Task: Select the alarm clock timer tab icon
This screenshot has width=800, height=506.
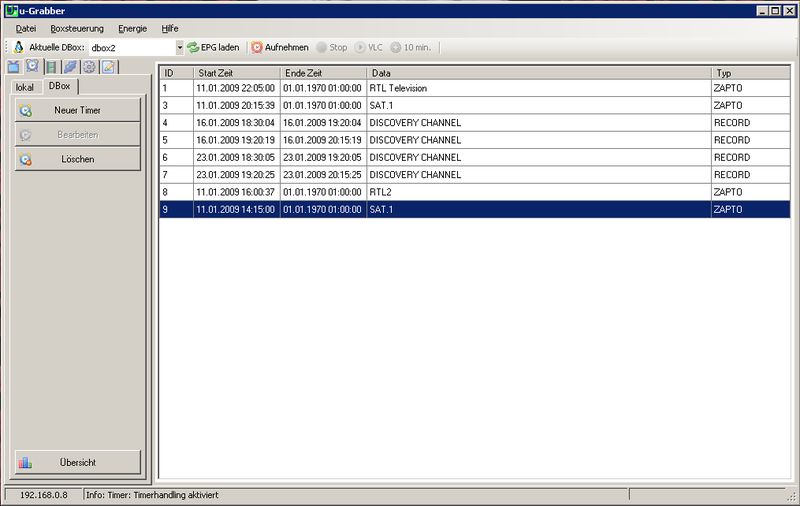Action: [33, 67]
